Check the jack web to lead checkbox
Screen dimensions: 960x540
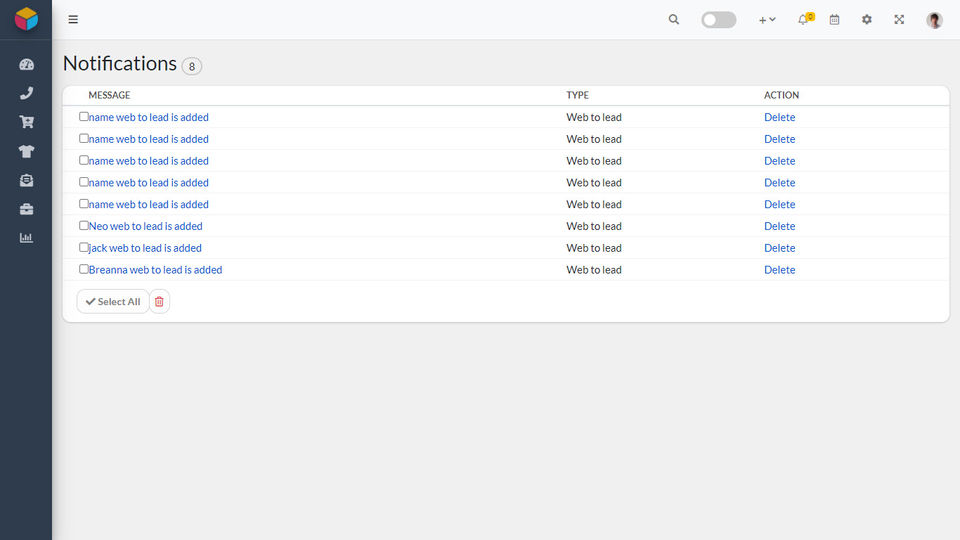84,247
